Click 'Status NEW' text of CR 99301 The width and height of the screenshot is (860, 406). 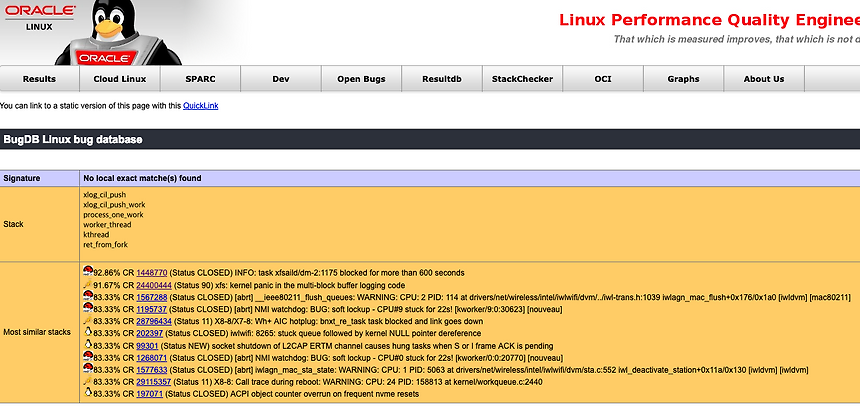[184, 346]
